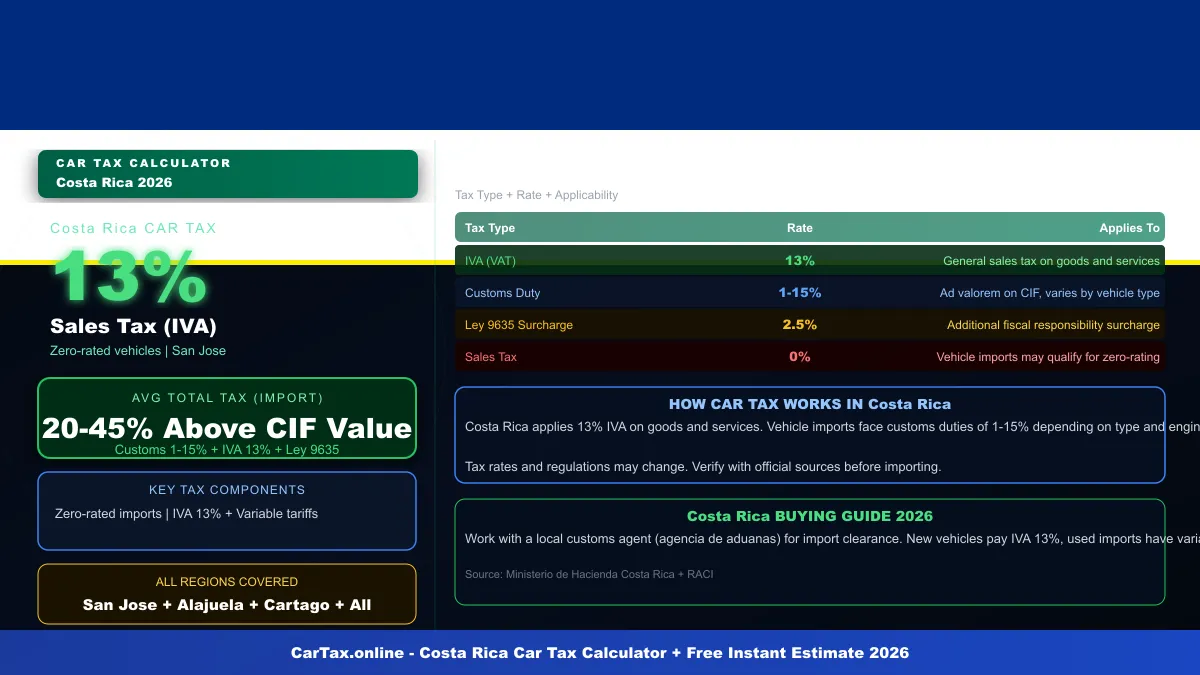Screen dimensions: 1200x675
Task: Click the large 13% sales tax figure
Action: [129, 277]
